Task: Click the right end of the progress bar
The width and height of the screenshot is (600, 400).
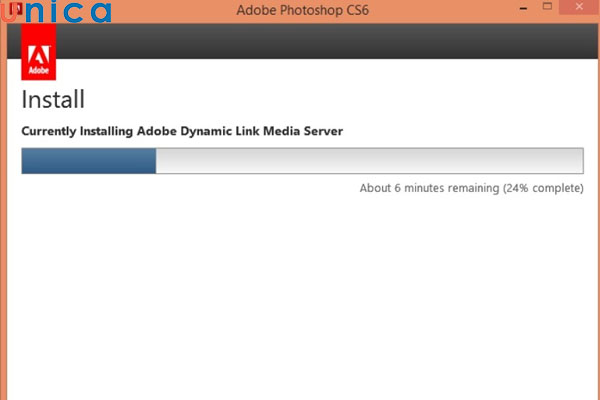Action: (x=579, y=161)
